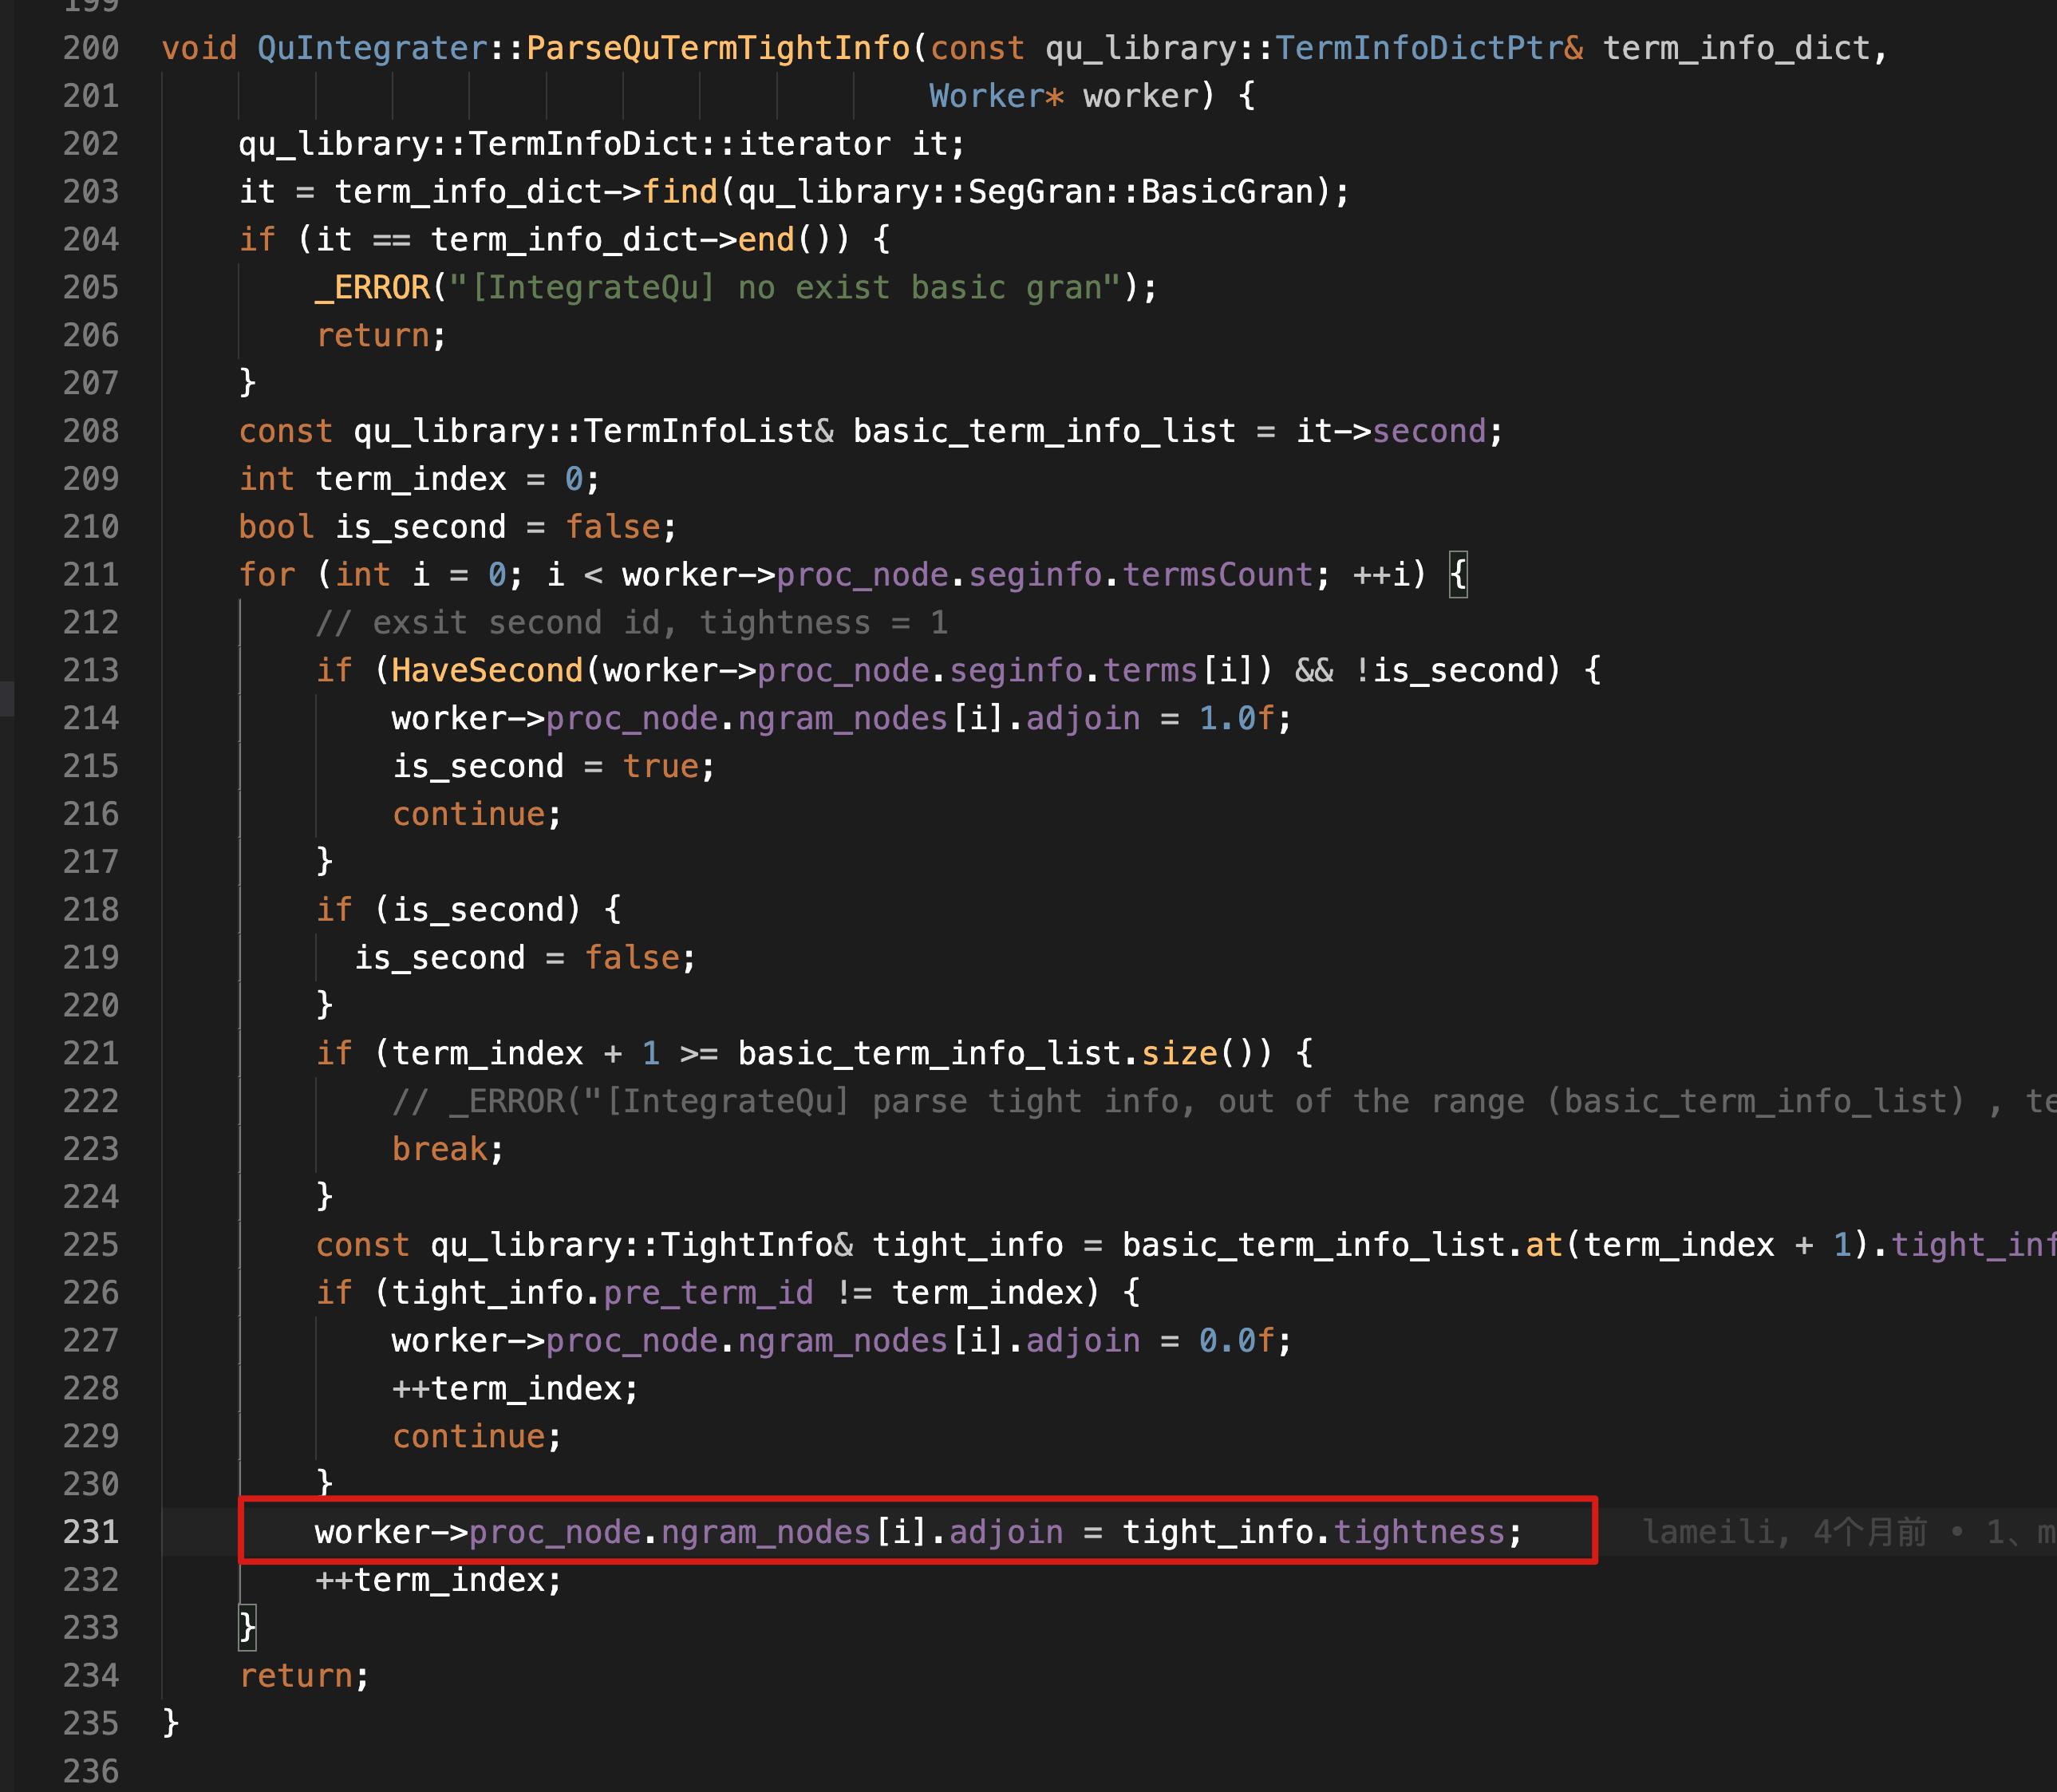Place cursor on HaveSecond function call

[487, 670]
